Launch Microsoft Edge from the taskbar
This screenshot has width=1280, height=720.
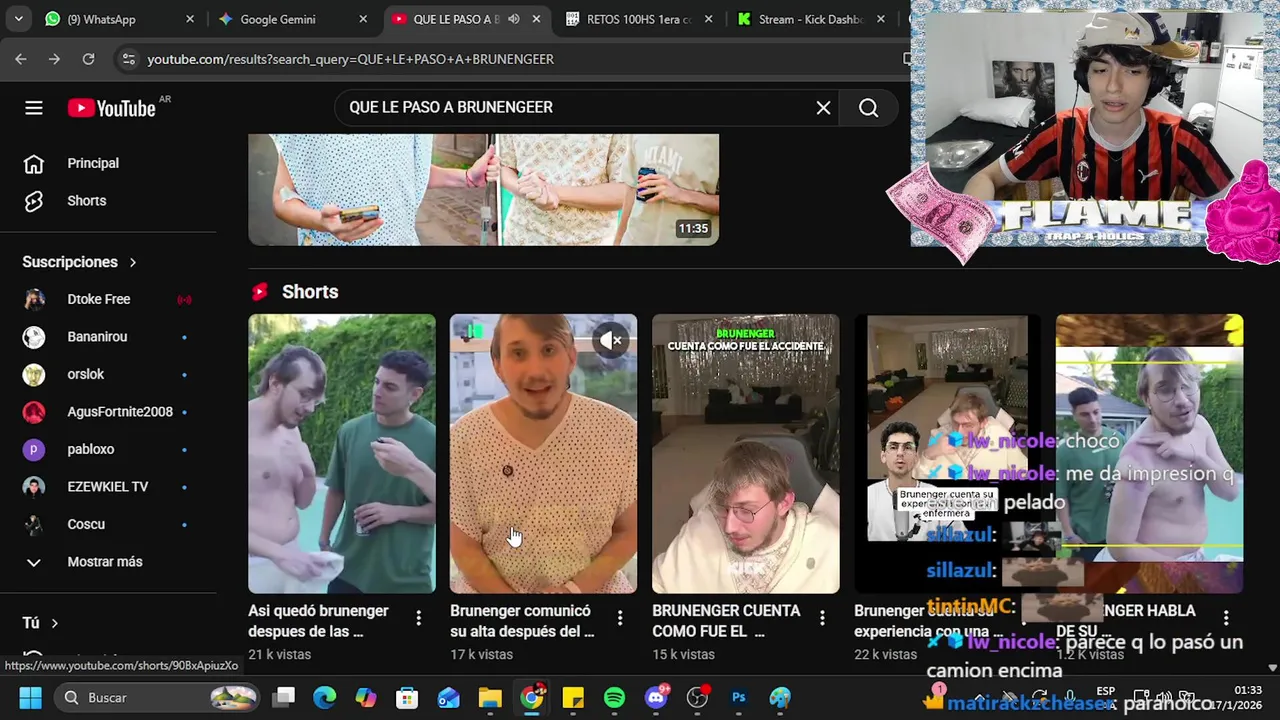tap(325, 698)
